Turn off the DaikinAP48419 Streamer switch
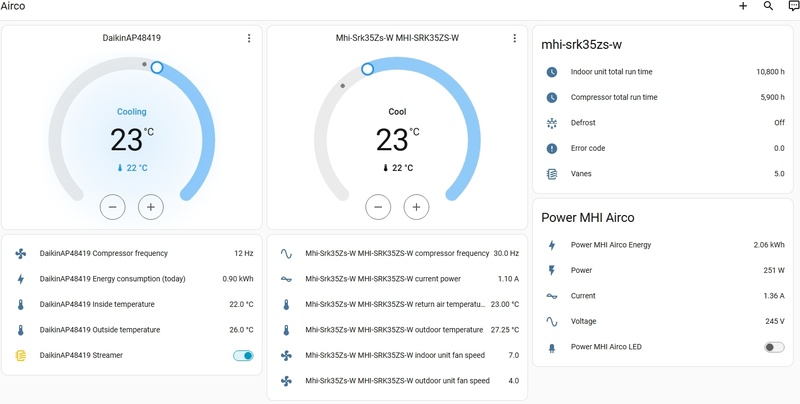800x404 pixels. point(243,356)
